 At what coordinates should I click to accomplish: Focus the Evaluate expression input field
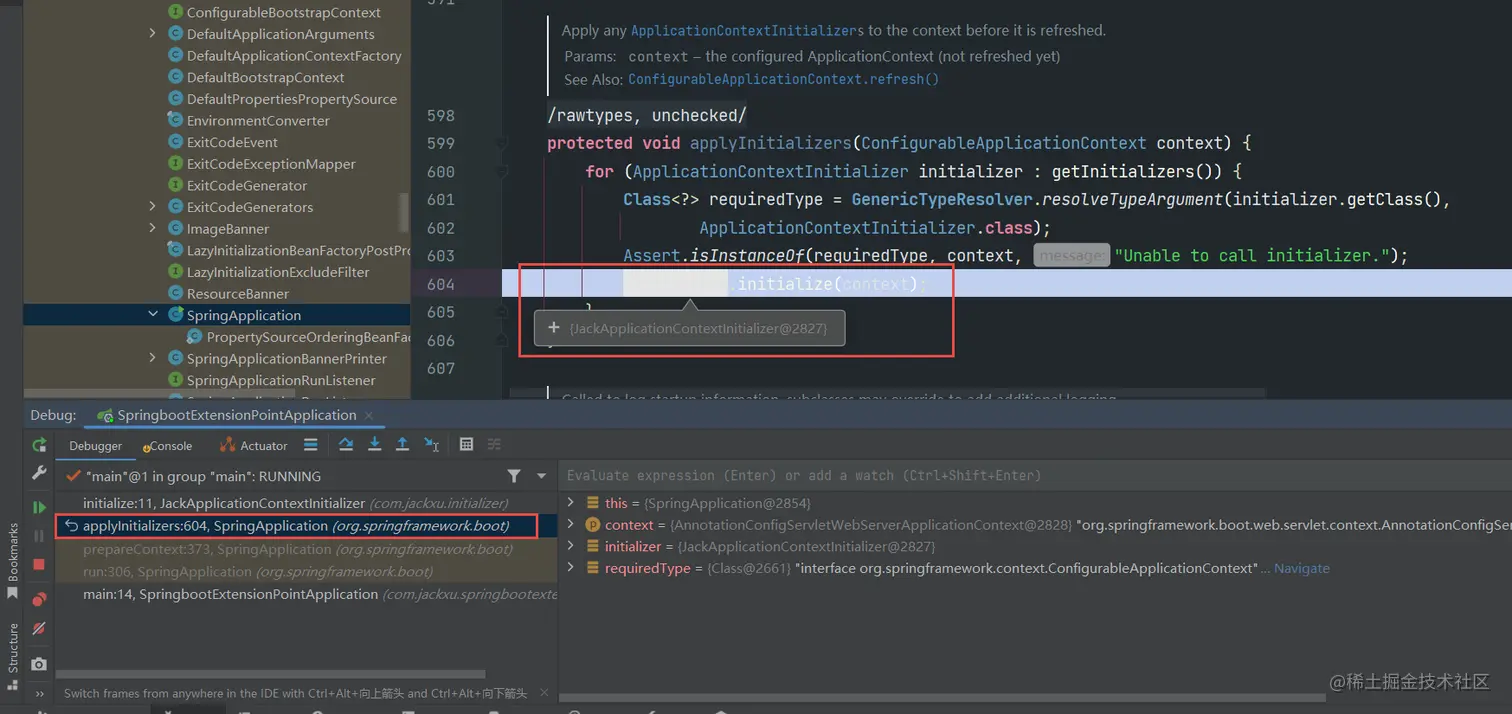tap(1035, 476)
